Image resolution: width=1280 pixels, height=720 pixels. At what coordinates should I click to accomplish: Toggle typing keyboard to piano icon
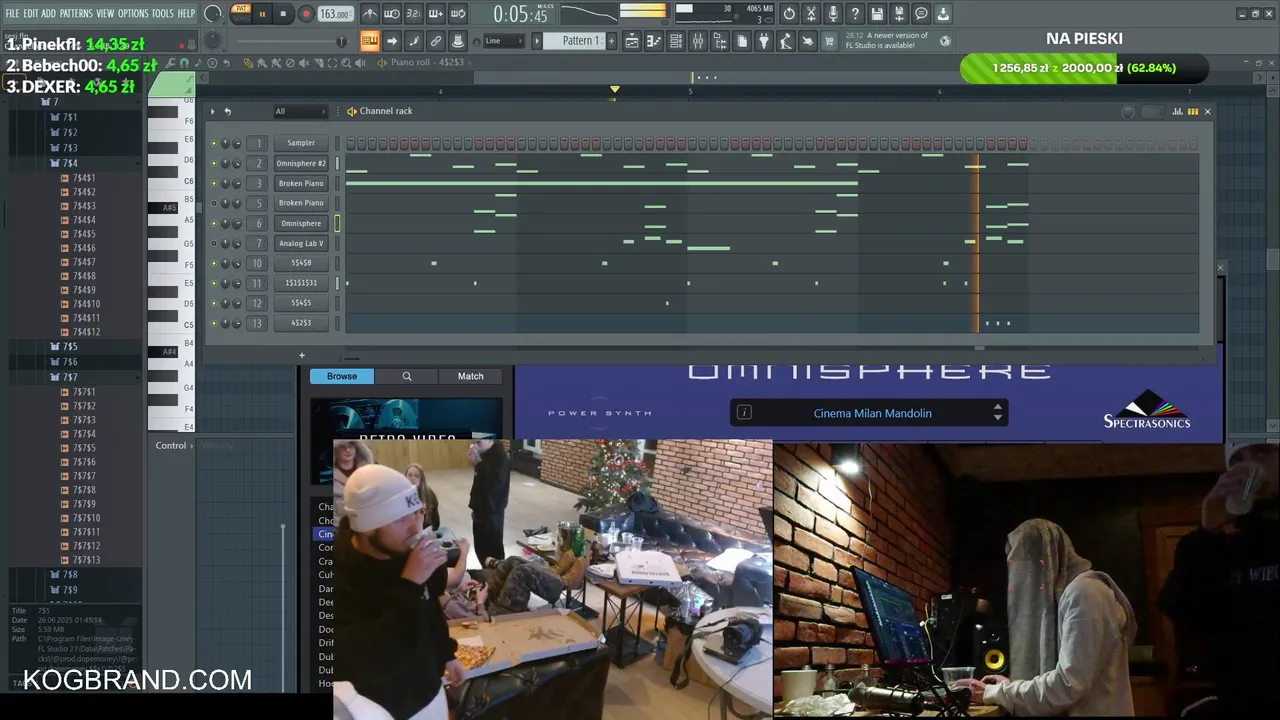point(370,41)
